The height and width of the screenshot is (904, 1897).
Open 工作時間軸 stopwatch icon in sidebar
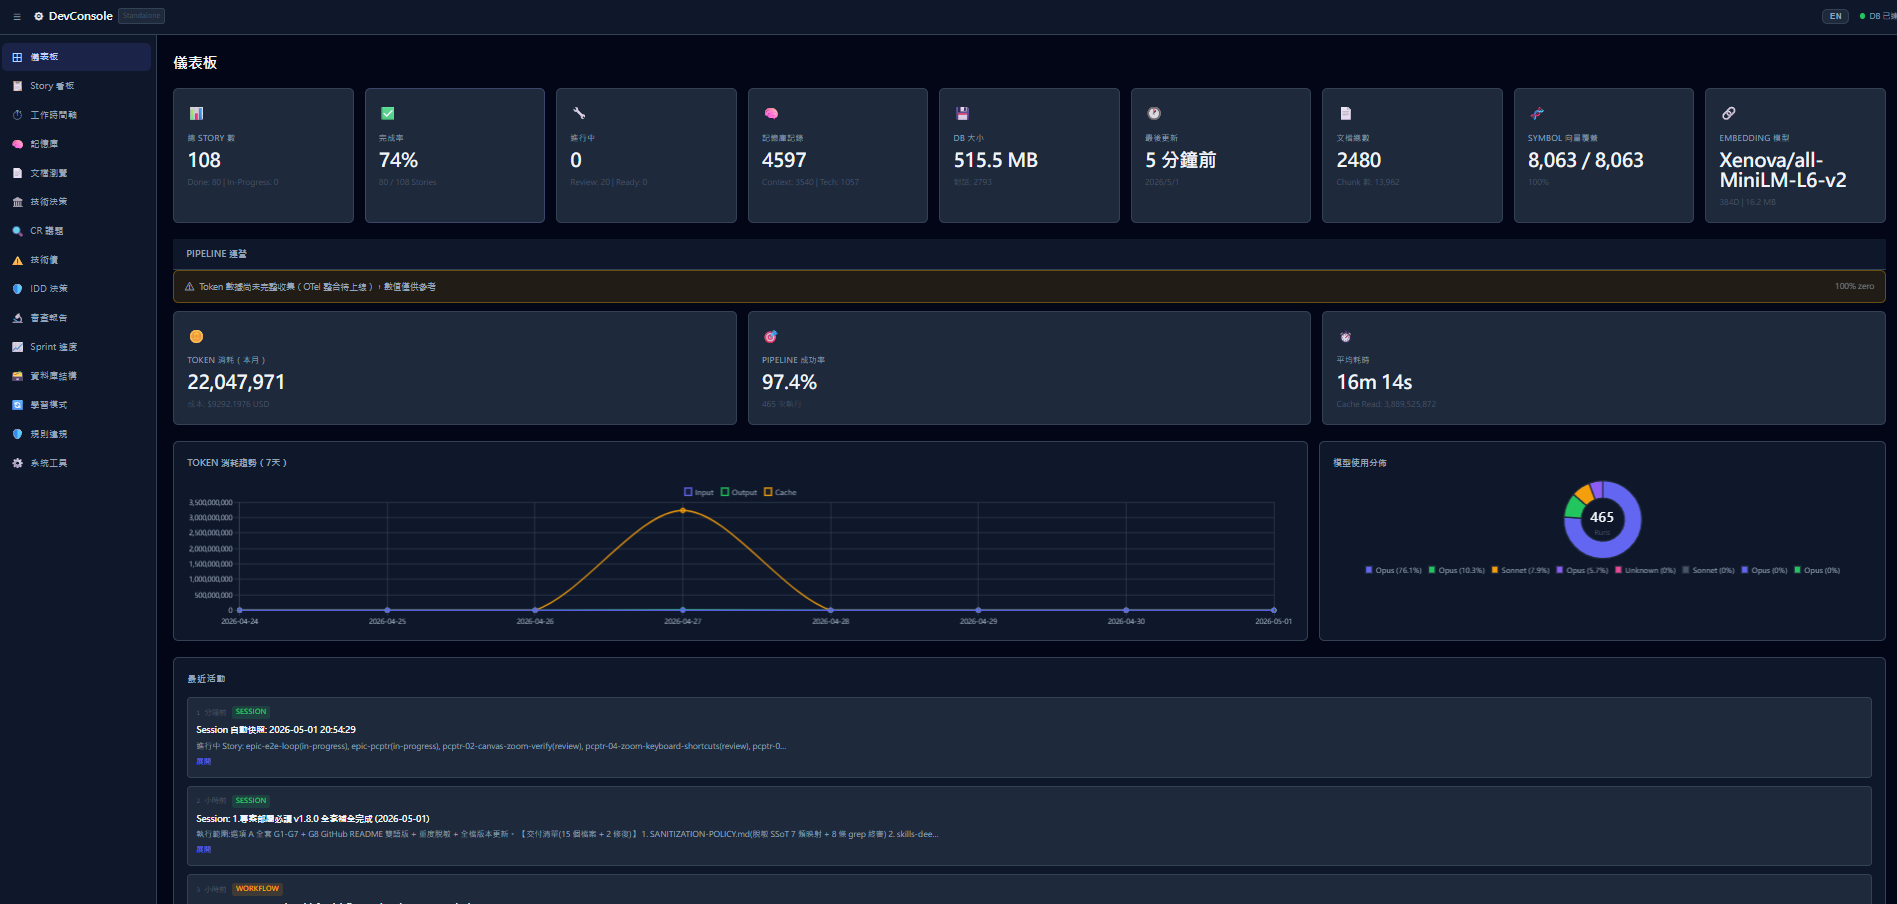point(17,115)
